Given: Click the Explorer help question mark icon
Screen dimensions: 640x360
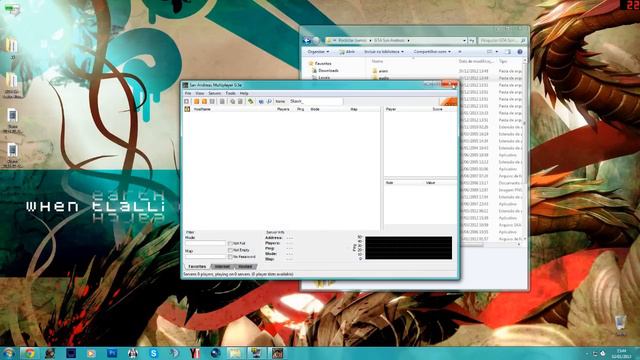Looking at the screenshot, I should click(x=520, y=52).
